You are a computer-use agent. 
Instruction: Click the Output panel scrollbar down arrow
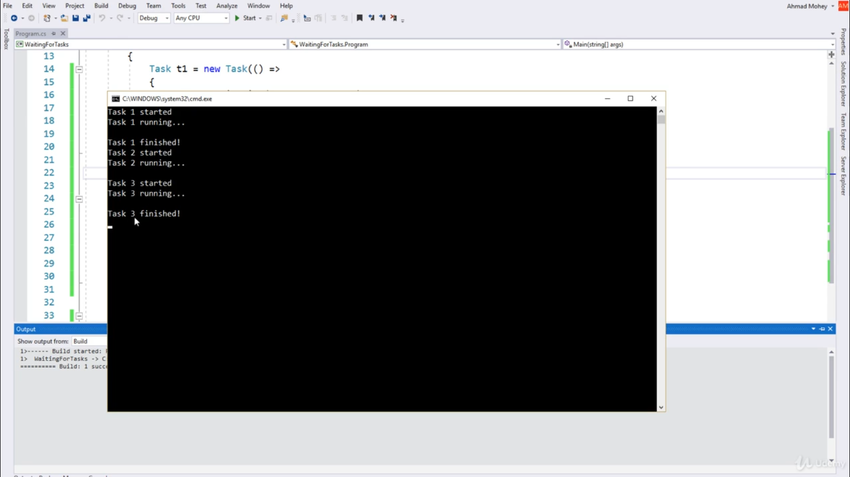(x=831, y=460)
